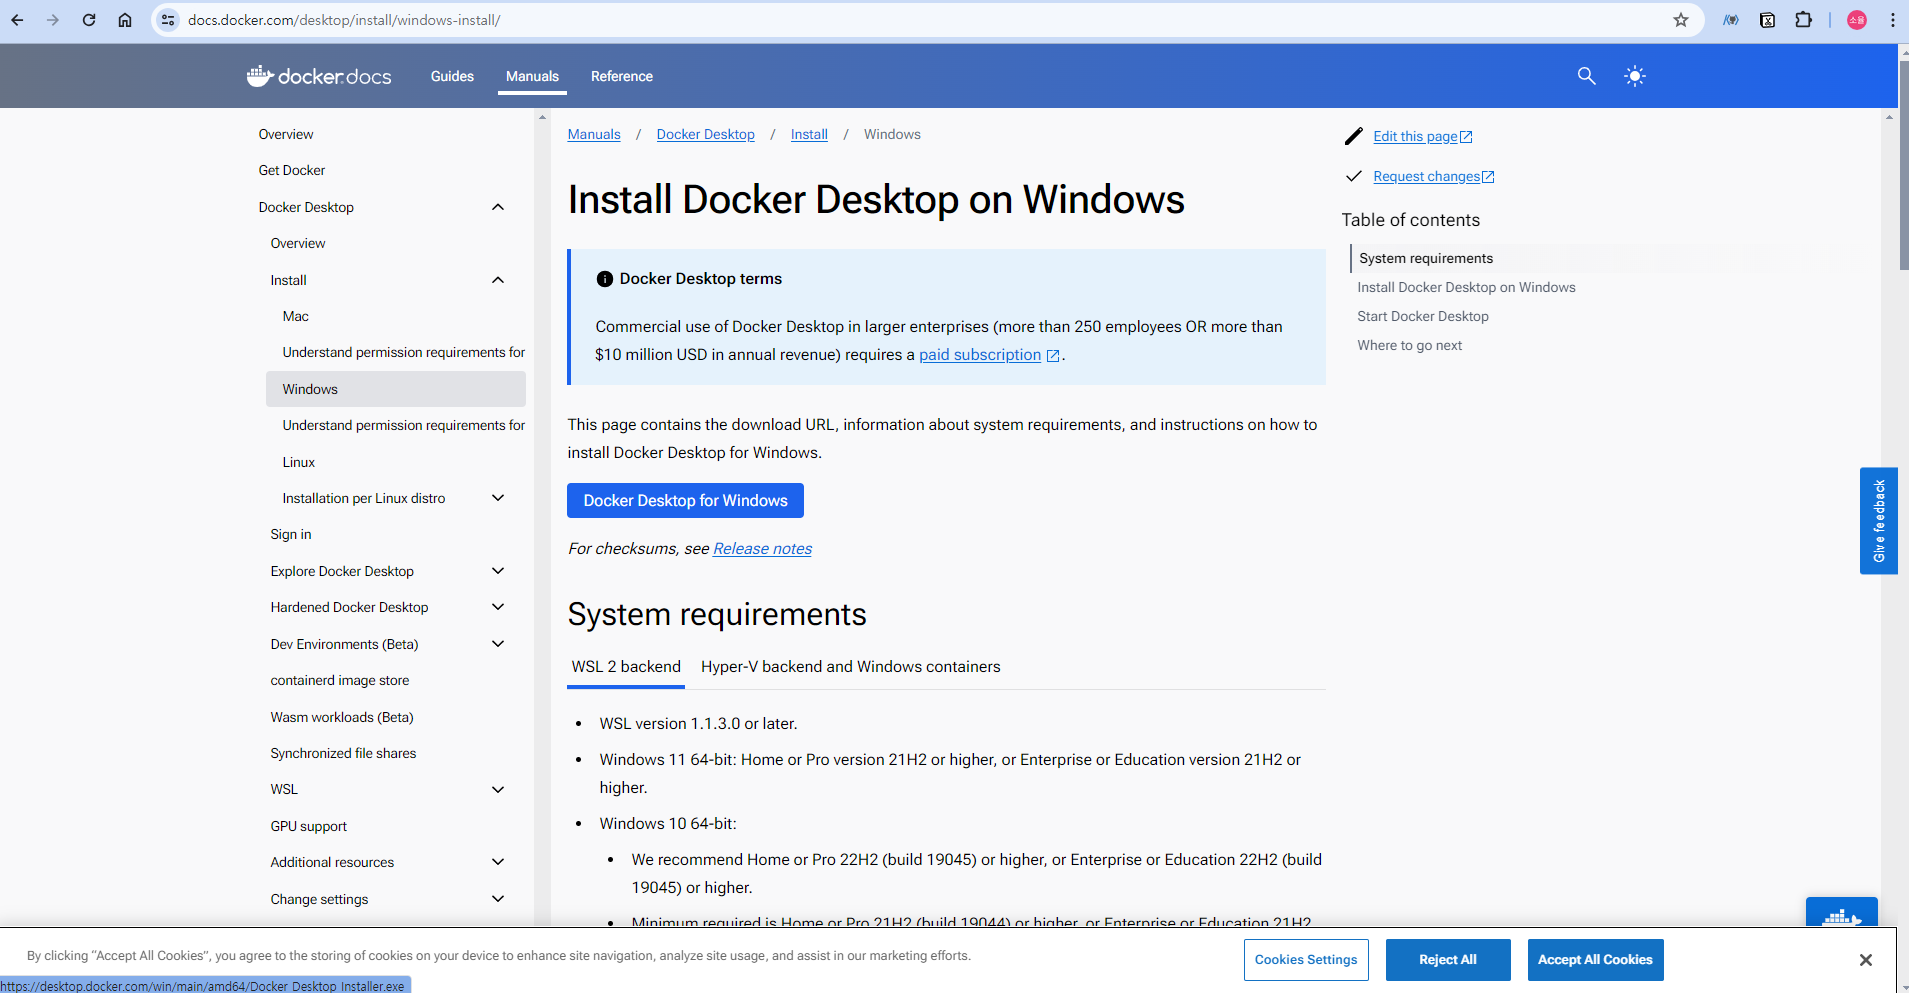The image size is (1909, 993).
Task: Download Docker Desktop for Windows
Action: coord(686,501)
